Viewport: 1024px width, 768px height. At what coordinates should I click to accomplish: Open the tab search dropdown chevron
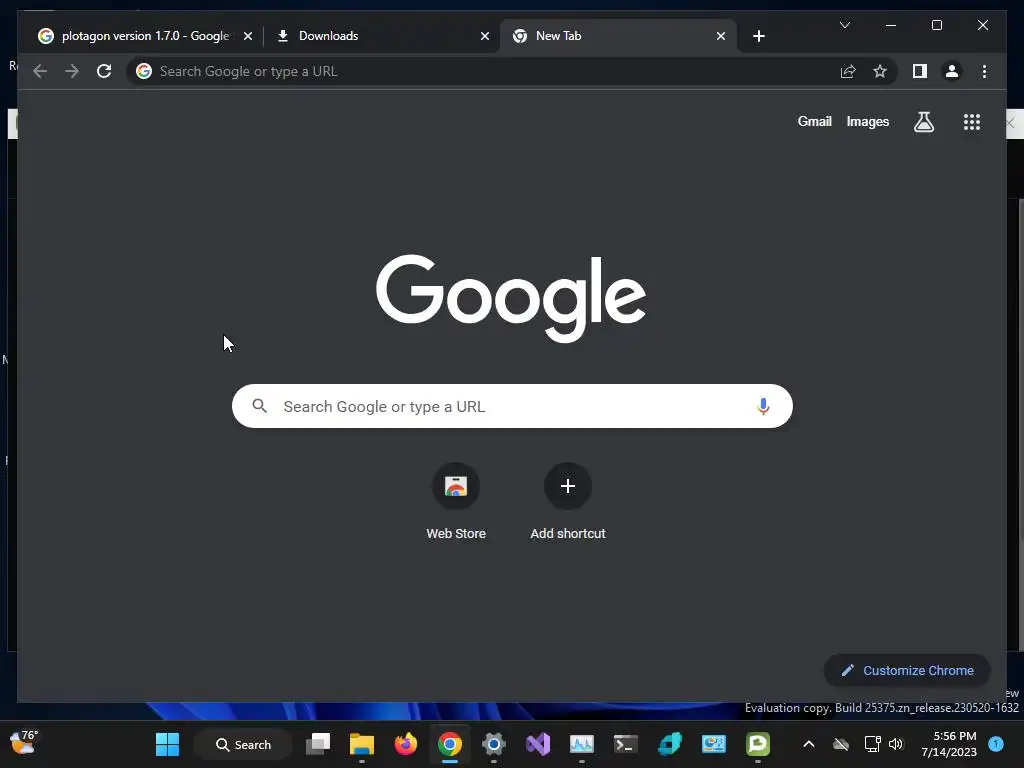click(x=844, y=25)
